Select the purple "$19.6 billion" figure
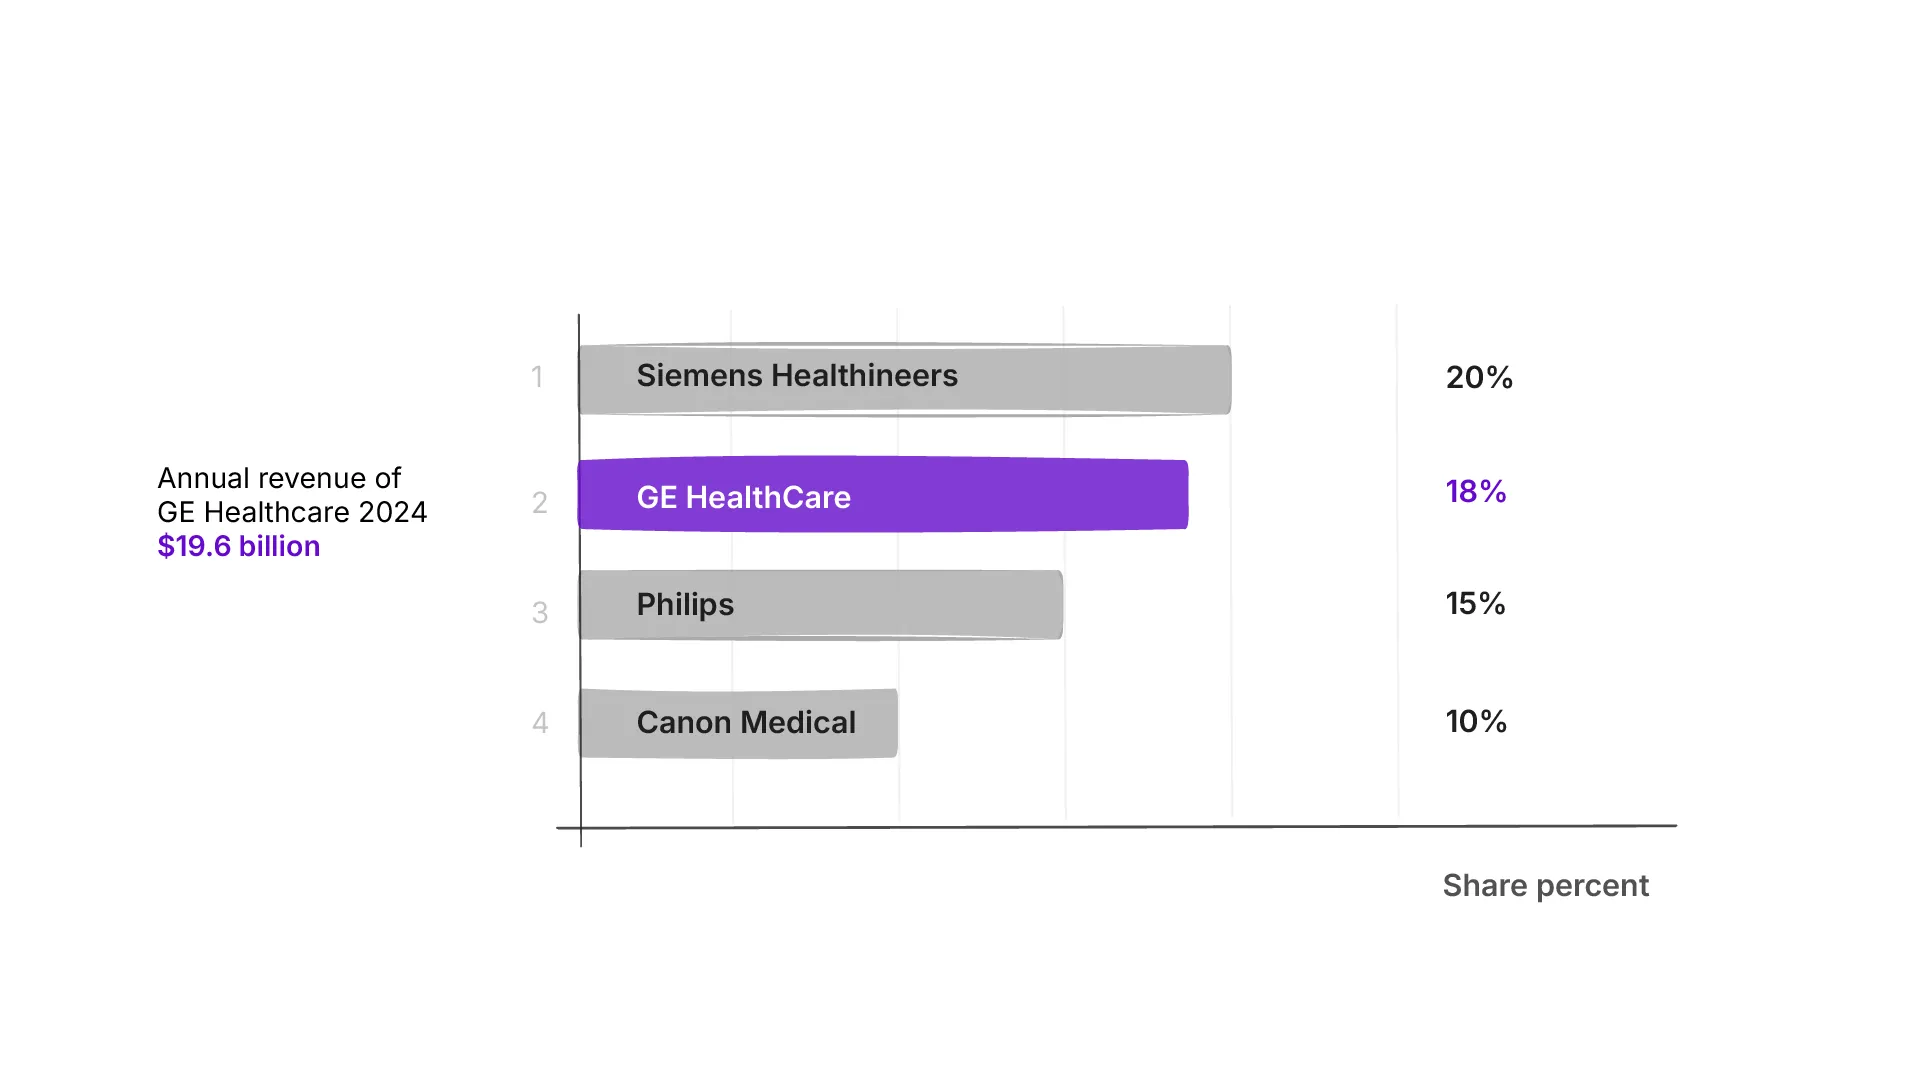Viewport: 1921px width, 1081px height. click(239, 547)
